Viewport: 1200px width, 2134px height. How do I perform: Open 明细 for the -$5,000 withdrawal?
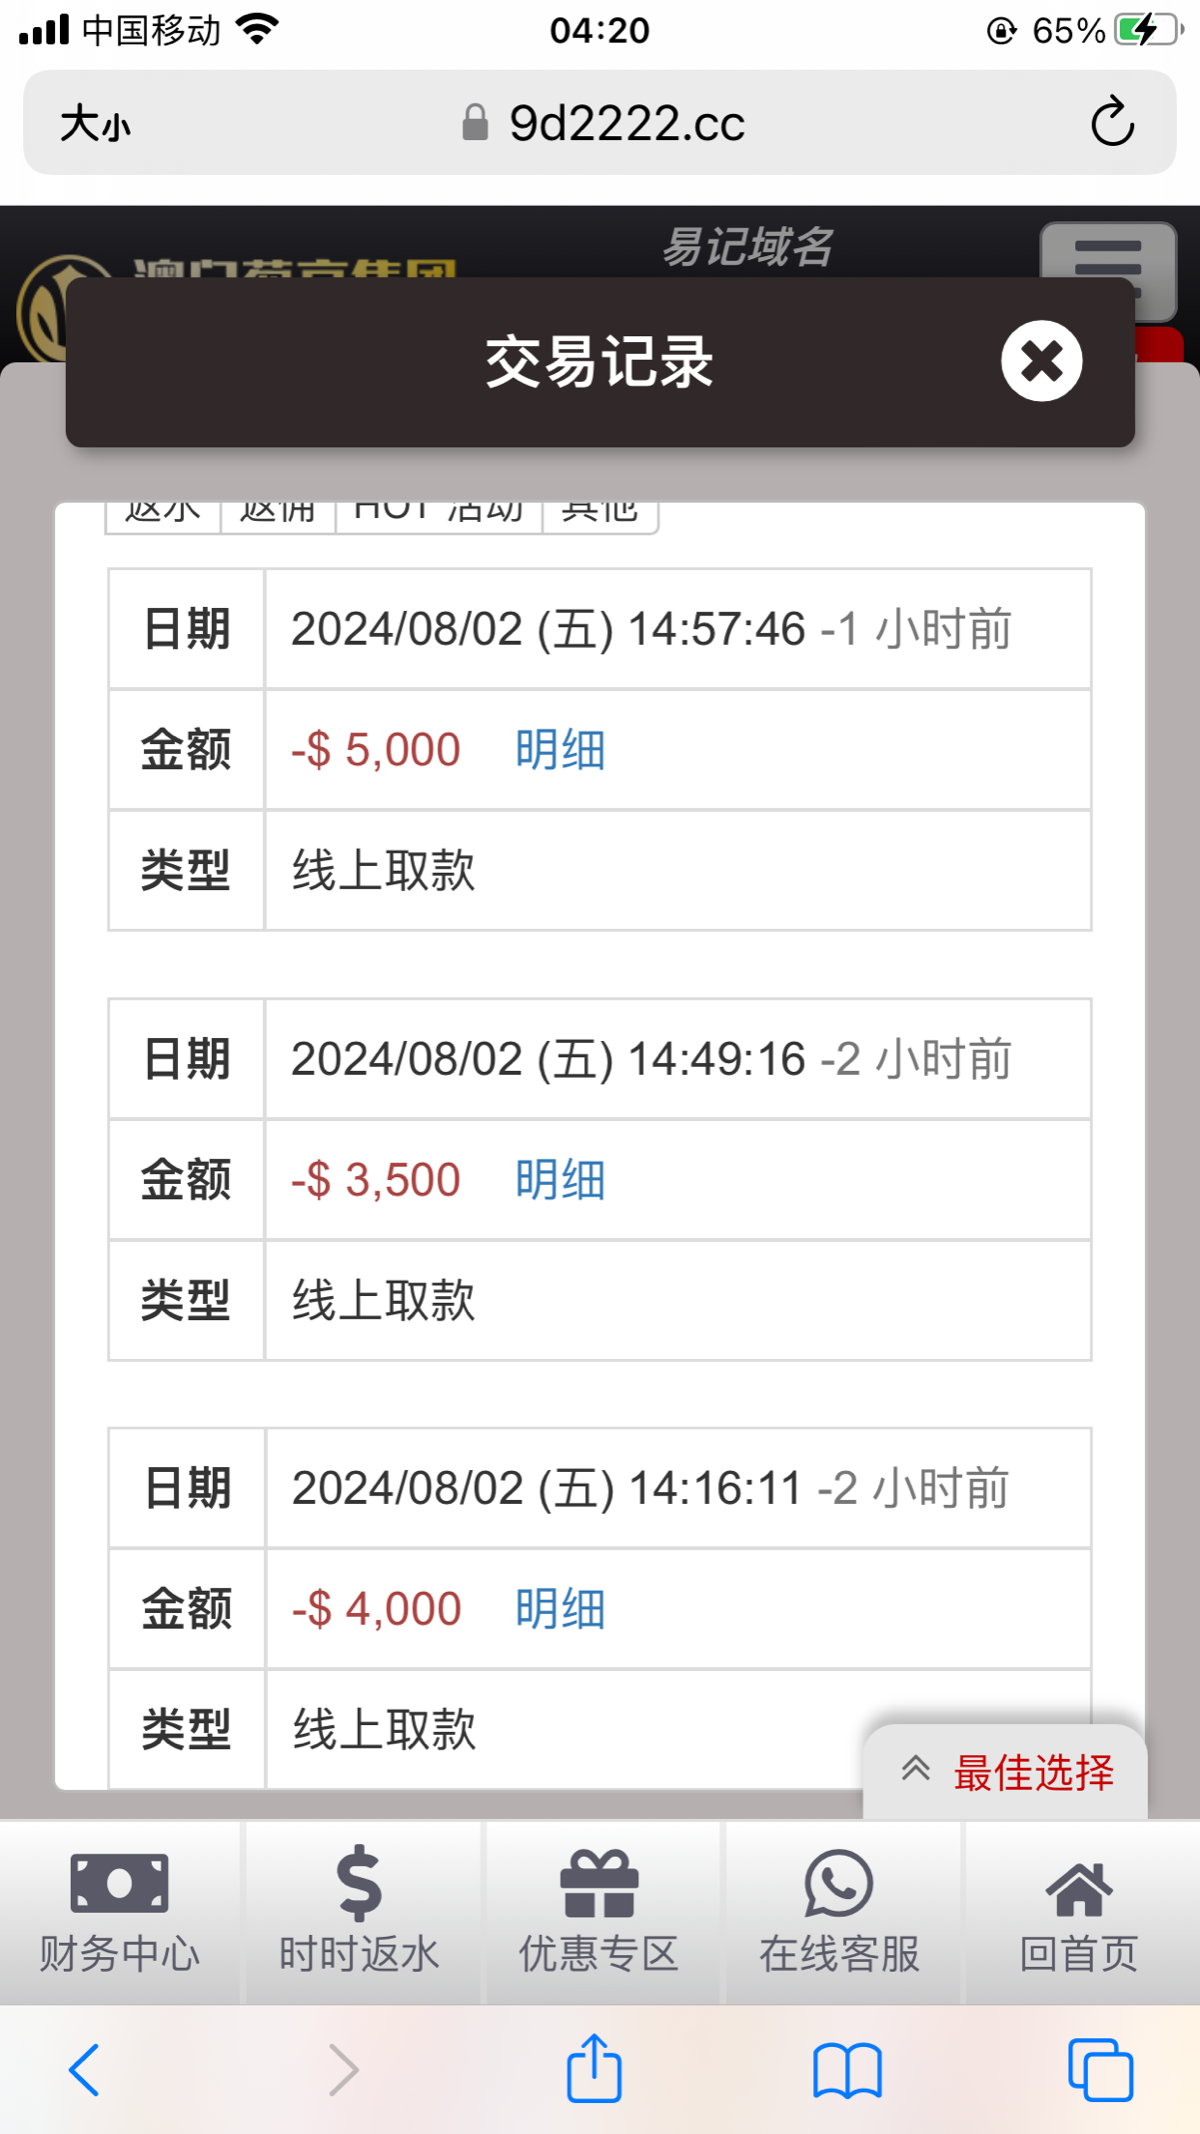tap(560, 750)
